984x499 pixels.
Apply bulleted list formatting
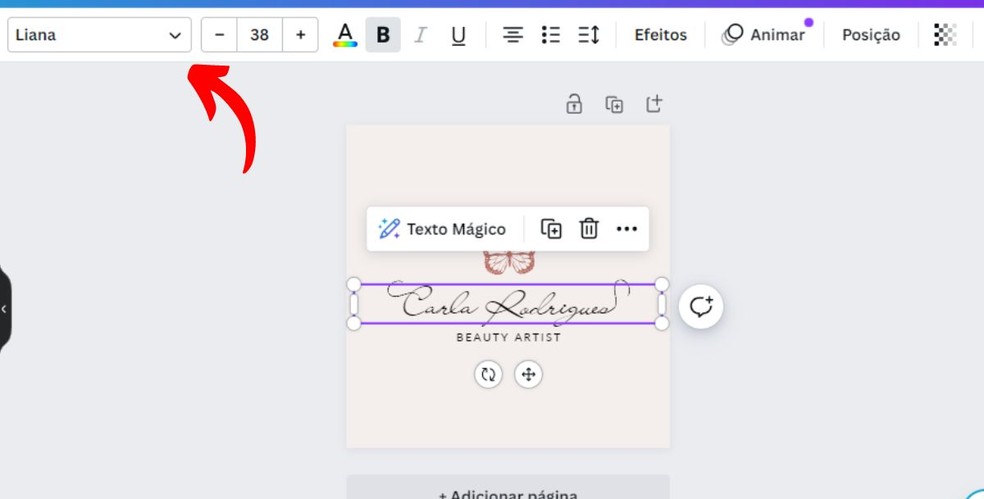tap(550, 35)
